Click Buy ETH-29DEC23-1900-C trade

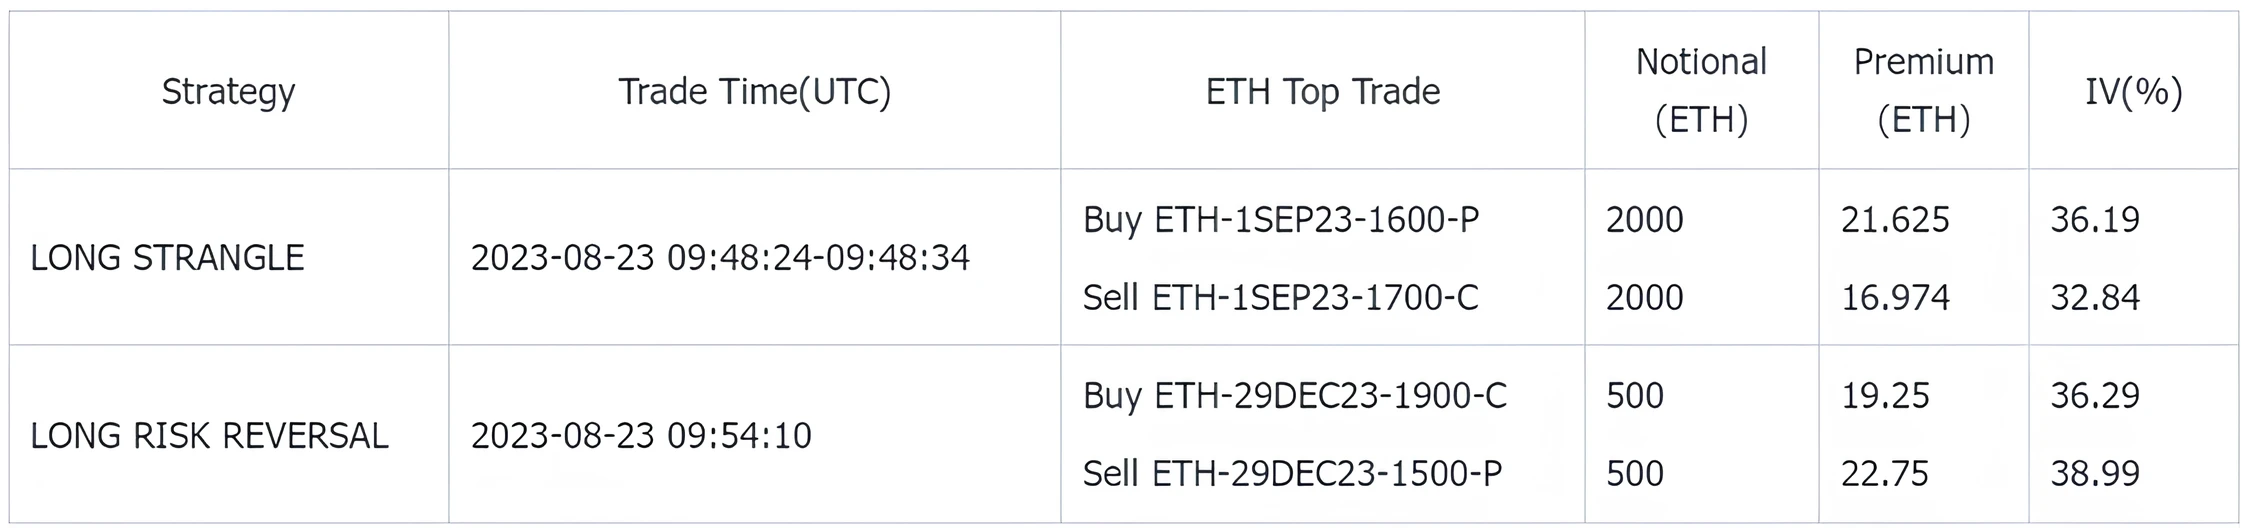[x=1294, y=396]
